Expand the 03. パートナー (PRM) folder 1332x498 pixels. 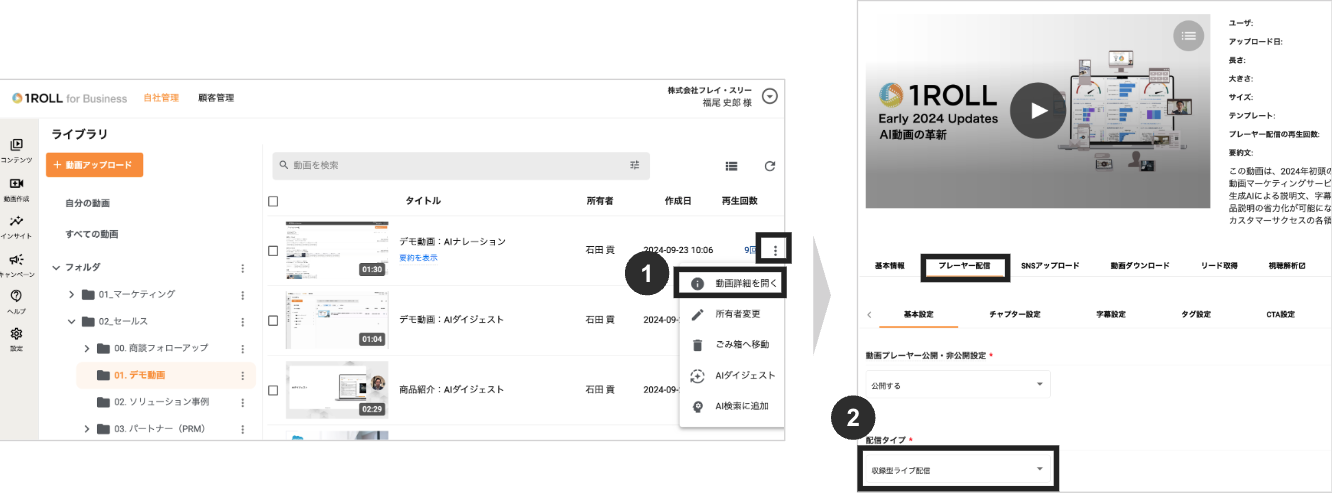point(87,429)
